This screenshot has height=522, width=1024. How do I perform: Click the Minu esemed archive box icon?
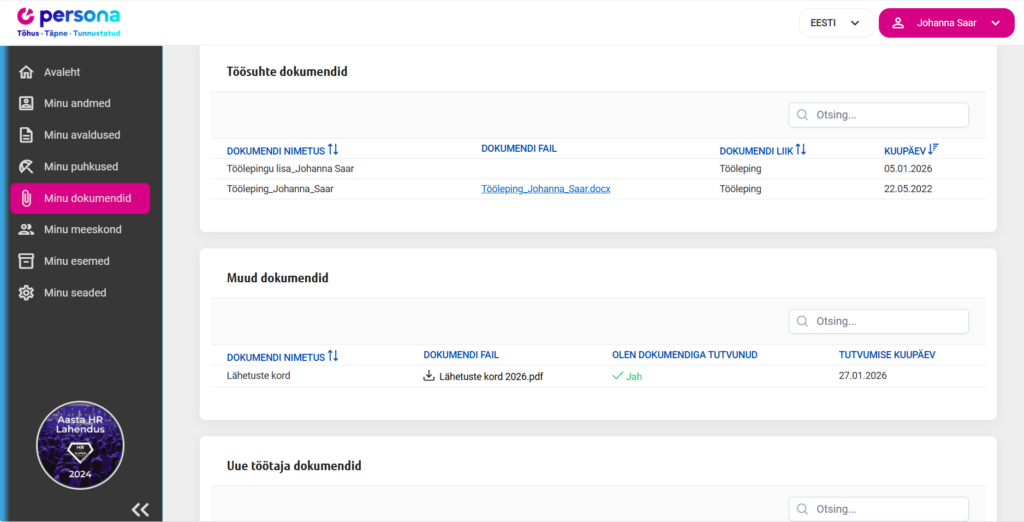27,261
